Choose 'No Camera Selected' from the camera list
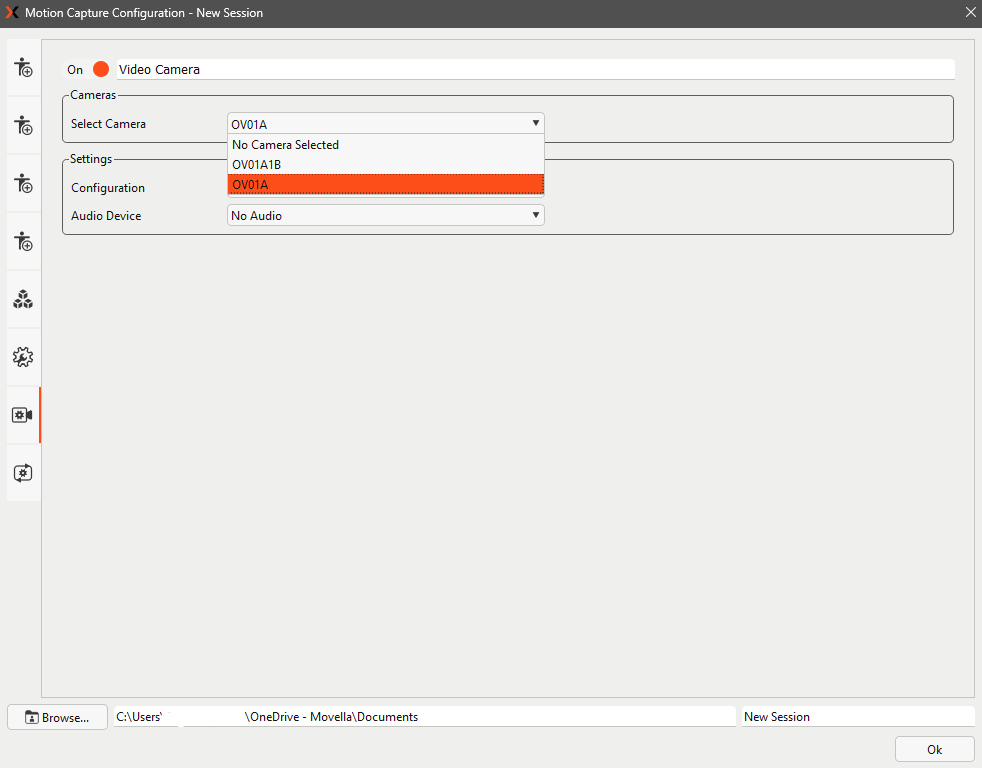 [x=386, y=145]
